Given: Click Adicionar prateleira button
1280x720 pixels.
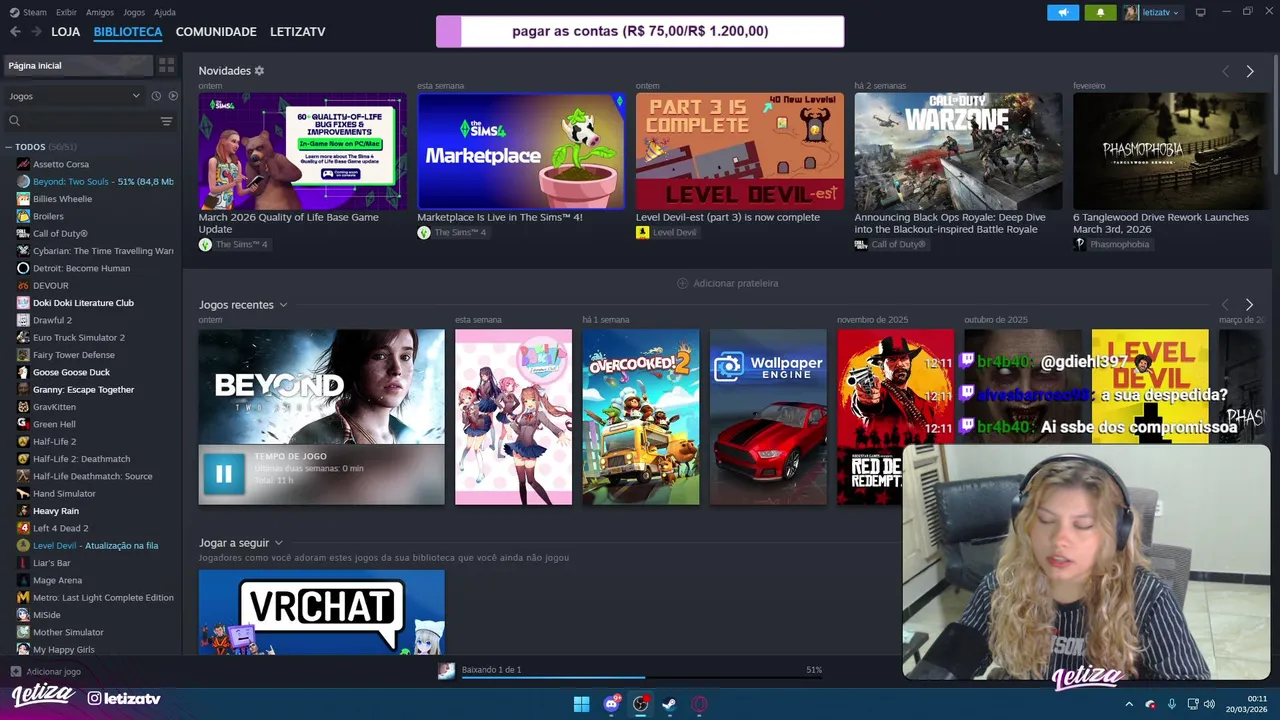Looking at the screenshot, I should [x=727, y=283].
